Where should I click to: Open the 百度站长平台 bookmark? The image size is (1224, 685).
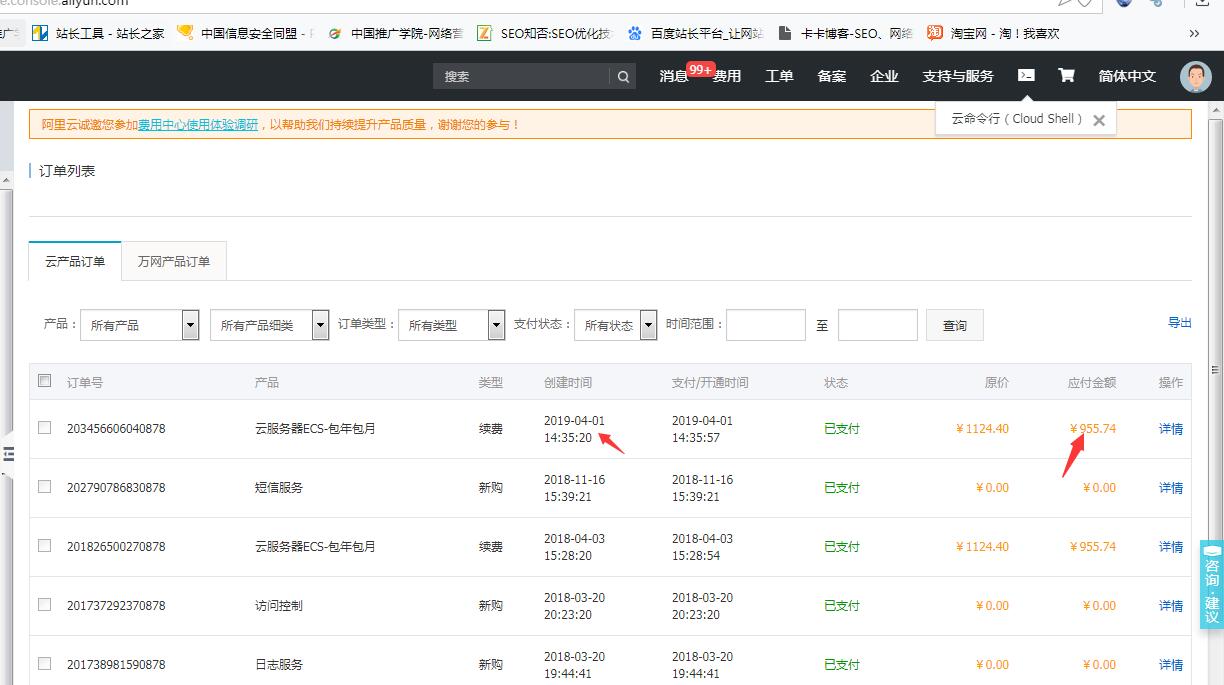pyautogui.click(x=695, y=33)
